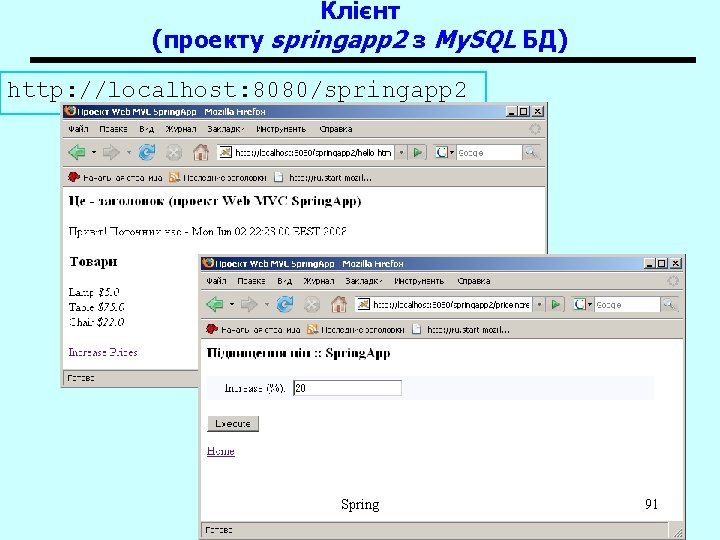The width and height of the screenshot is (720, 540).
Task: Open Журнал menu in the rear window
Action: point(181,129)
